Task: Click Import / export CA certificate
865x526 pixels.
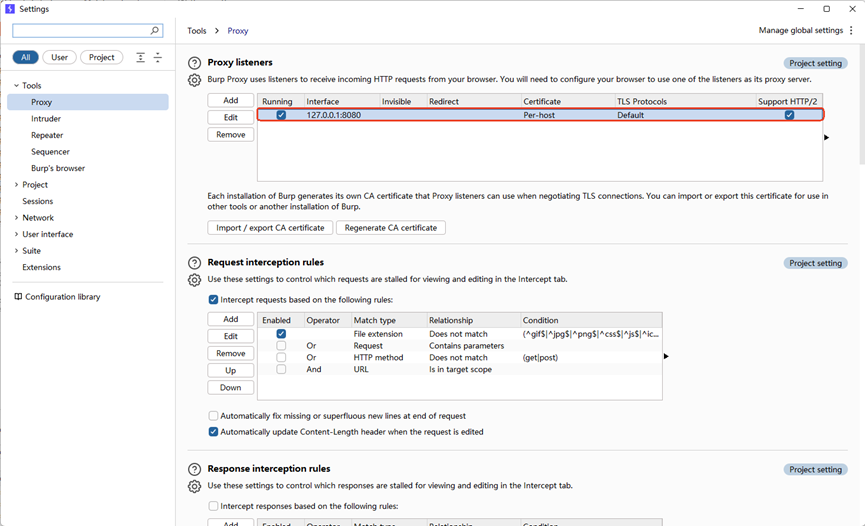Action: [270, 227]
